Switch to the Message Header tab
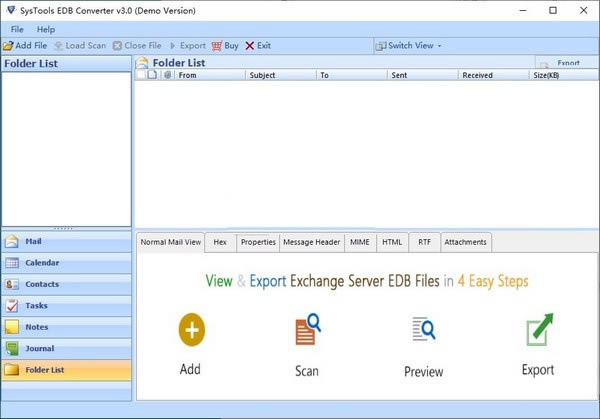600x419 pixels. [x=311, y=242]
